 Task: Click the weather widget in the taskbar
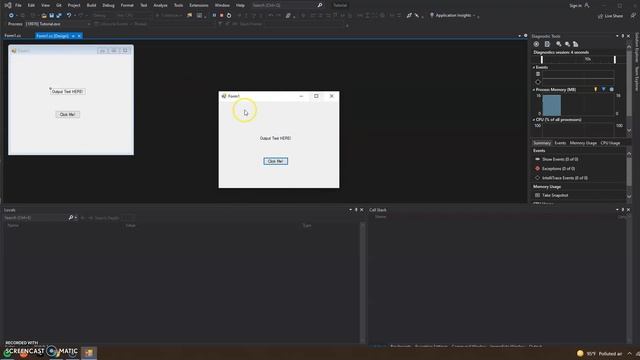(600, 353)
